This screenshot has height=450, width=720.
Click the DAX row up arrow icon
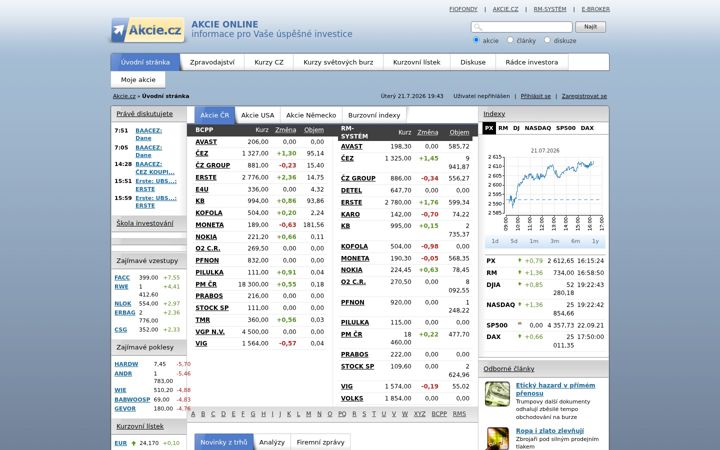pyautogui.click(x=520, y=337)
